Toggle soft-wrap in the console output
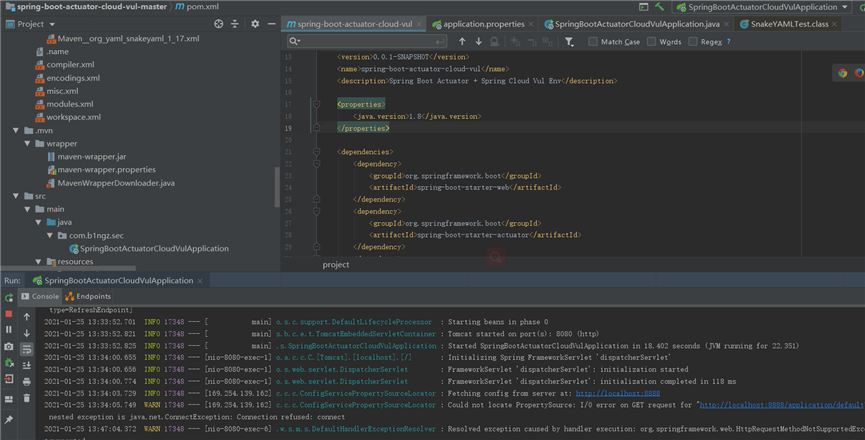 click(26, 349)
